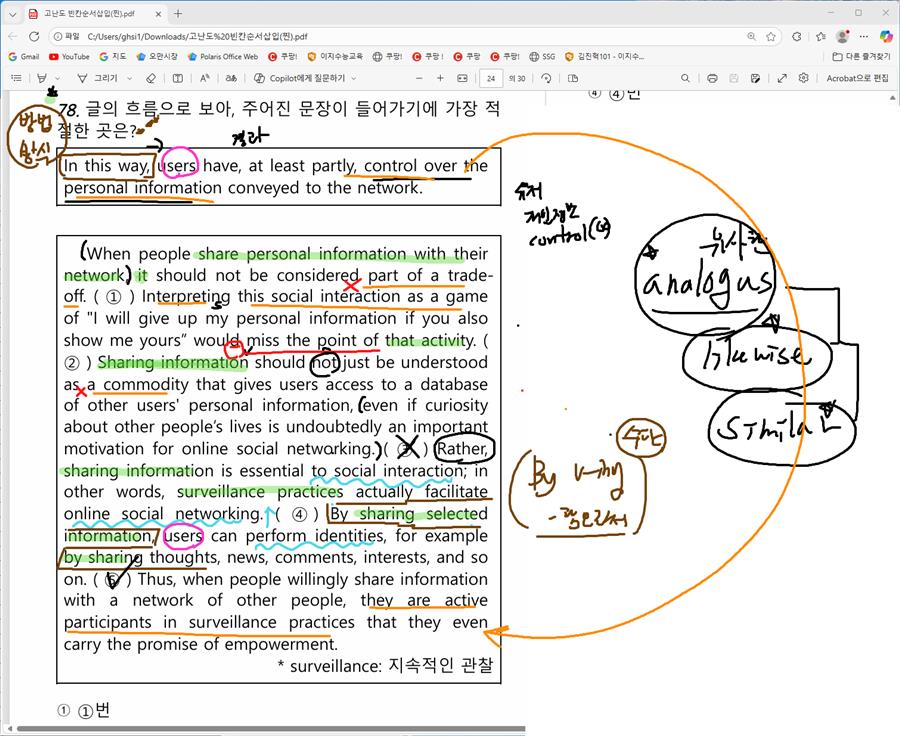
Task: Expand the highlight tool color dropdown
Action: (57, 78)
